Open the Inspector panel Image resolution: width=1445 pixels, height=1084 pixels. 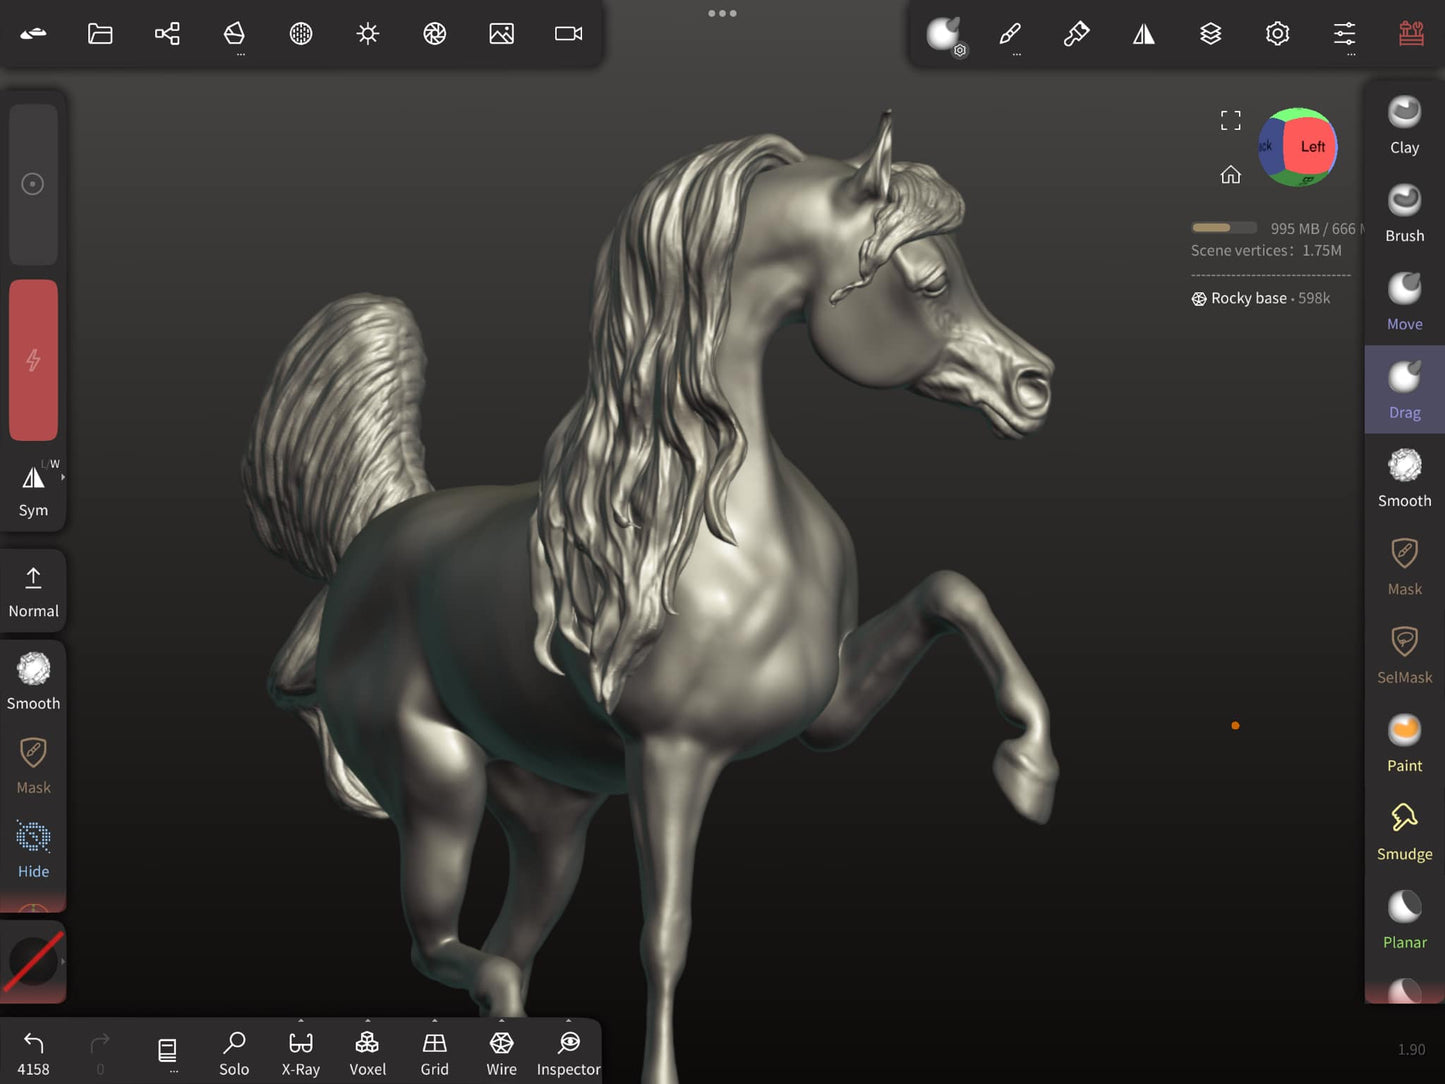click(568, 1053)
